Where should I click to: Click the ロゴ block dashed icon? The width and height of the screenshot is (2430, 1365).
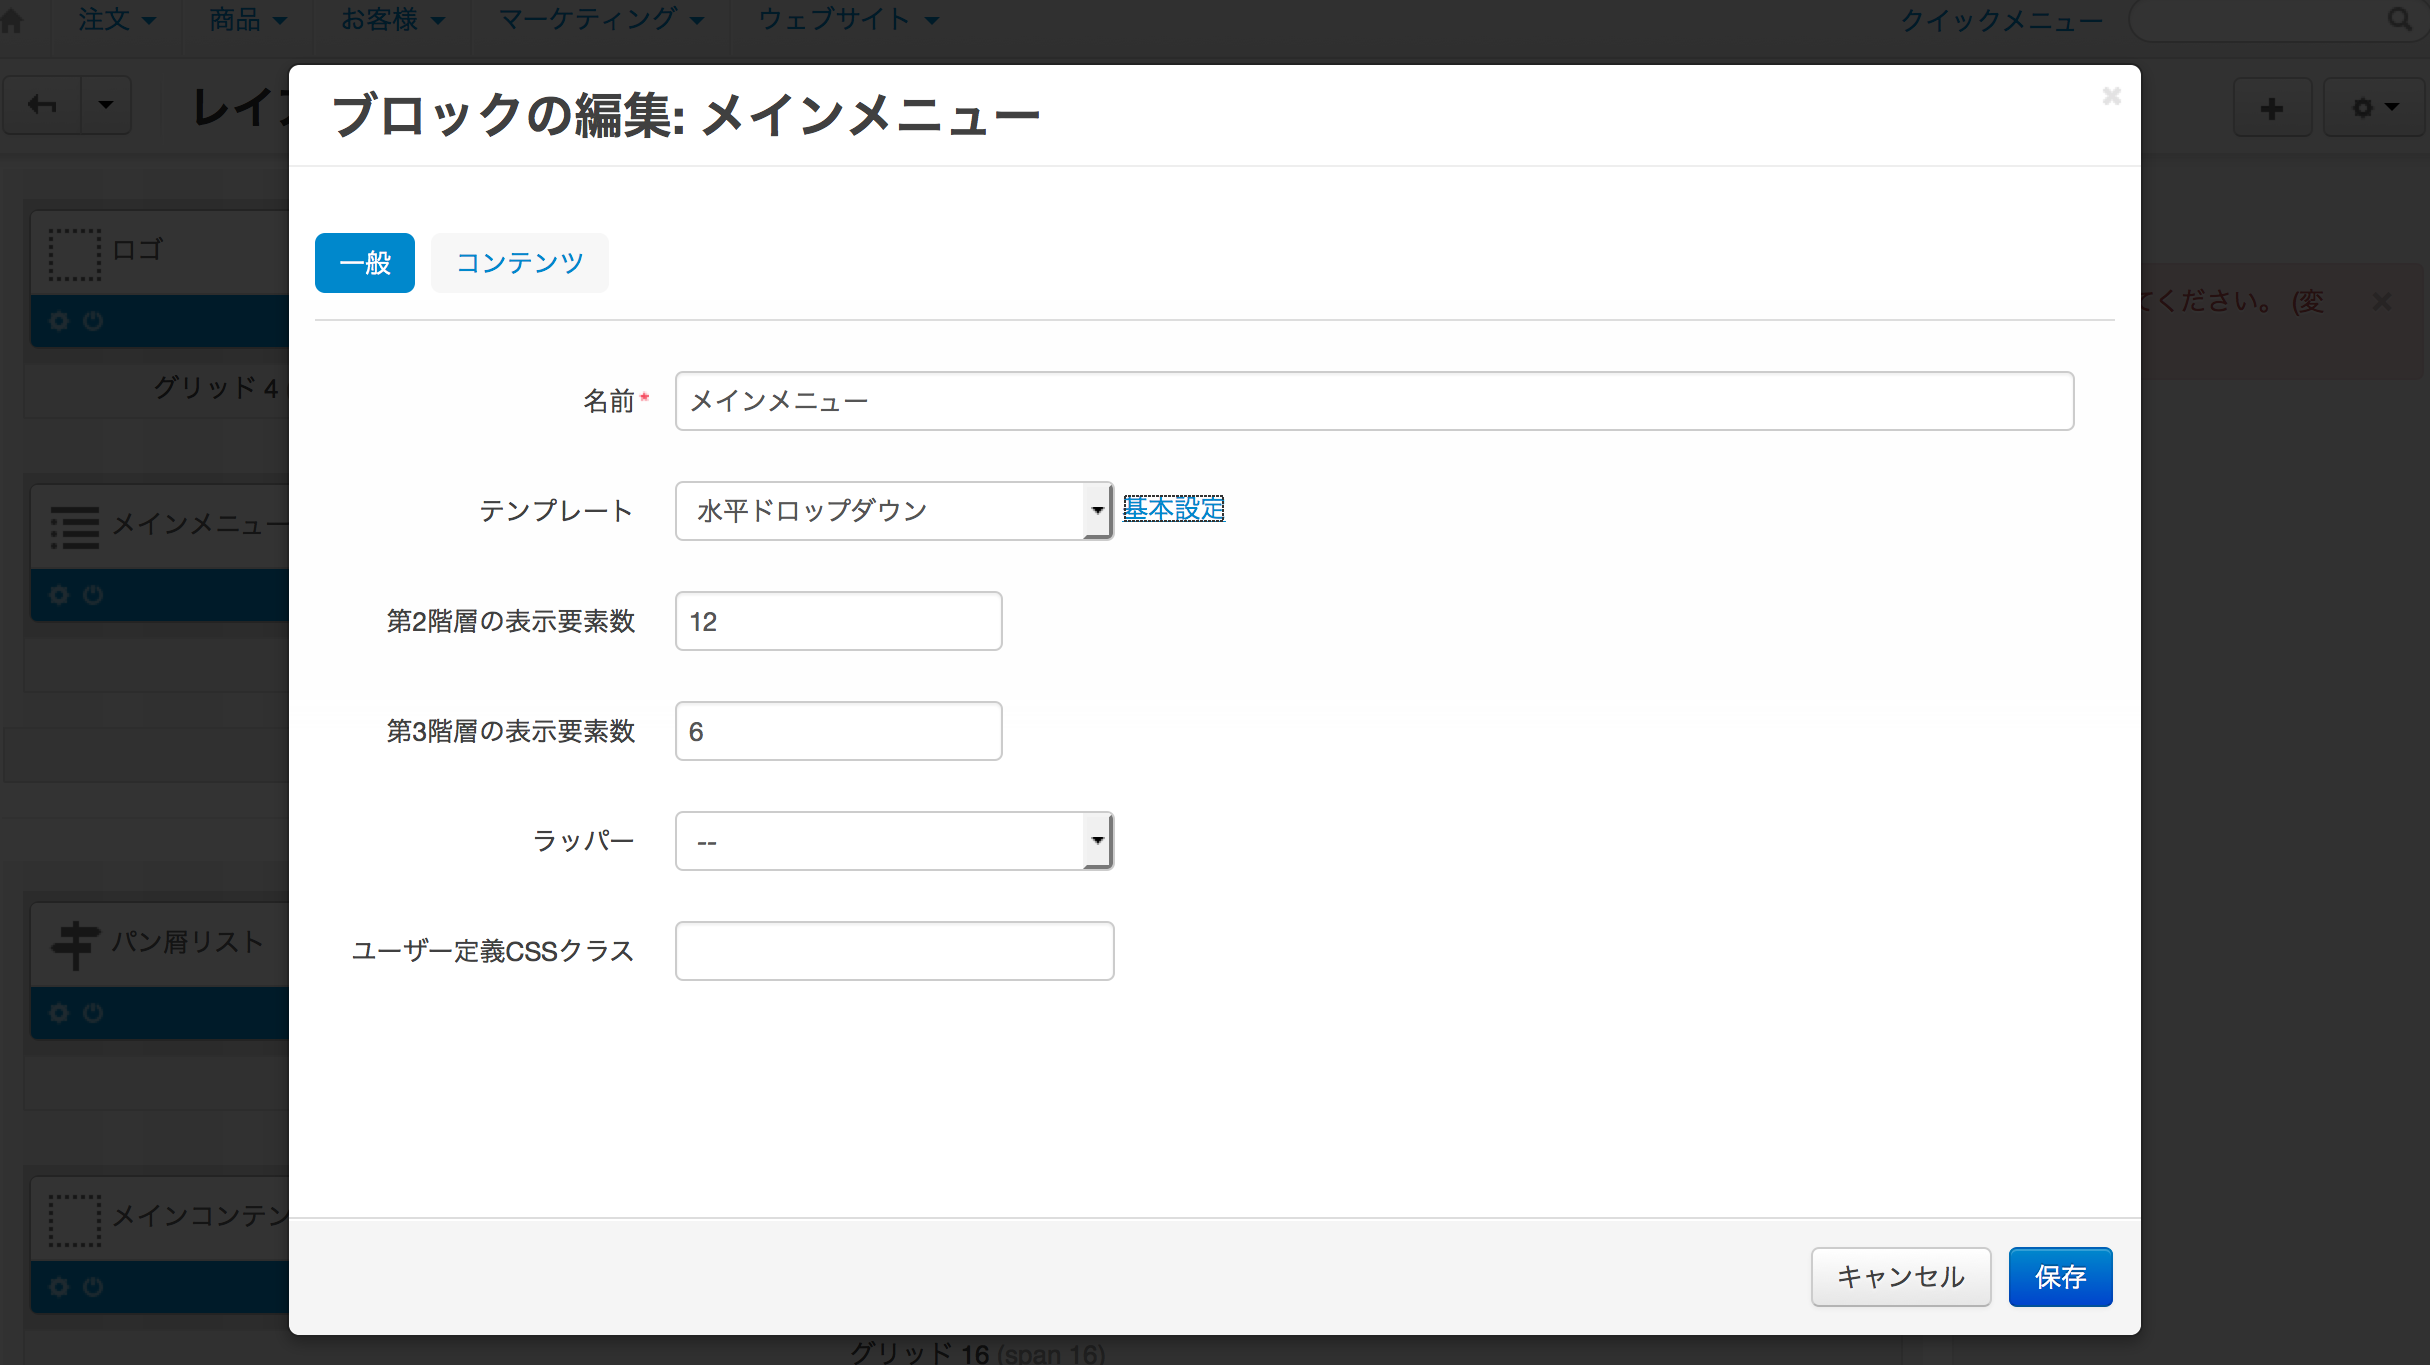pyautogui.click(x=75, y=254)
